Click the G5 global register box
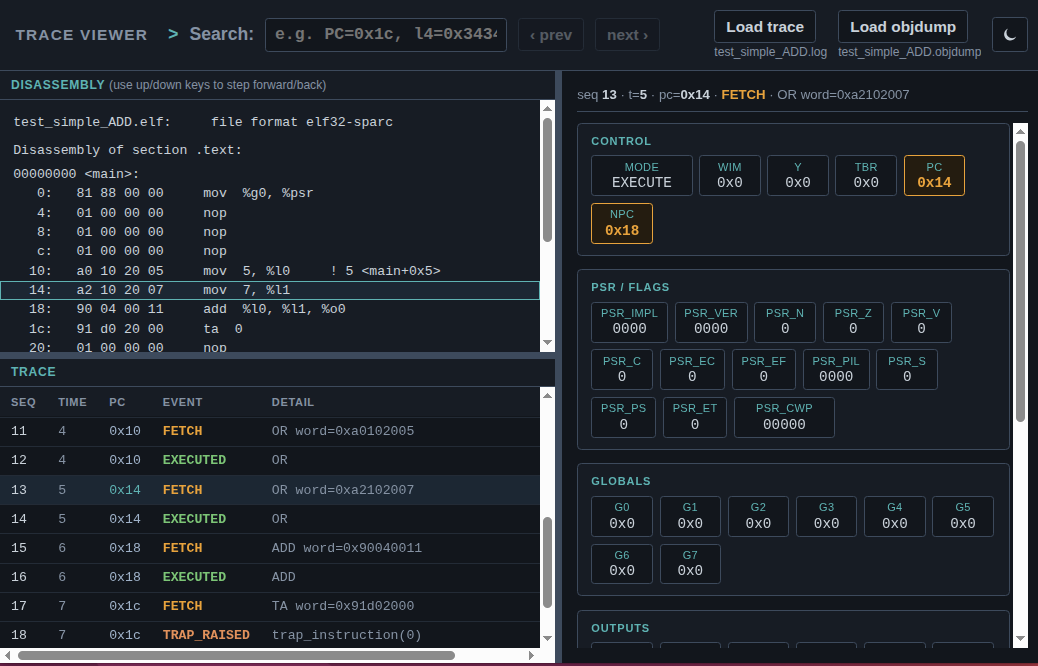Screen dimensions: 1038x666 [963, 516]
